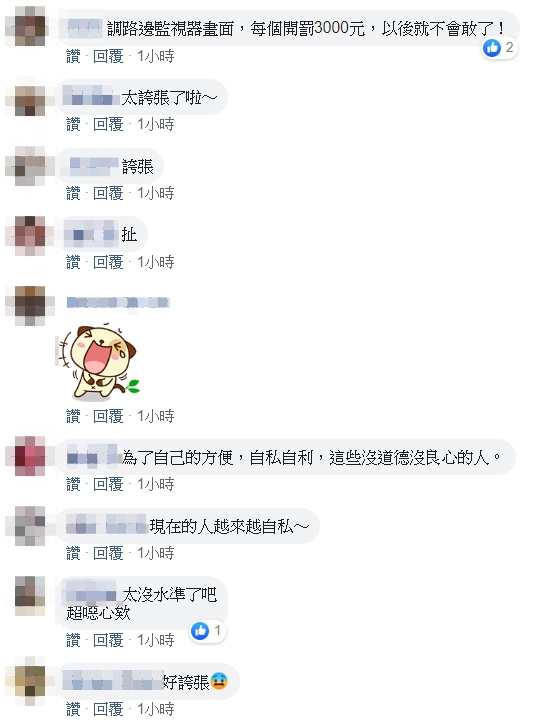
Task: Like the 誇張 comment
Action: 73,193
